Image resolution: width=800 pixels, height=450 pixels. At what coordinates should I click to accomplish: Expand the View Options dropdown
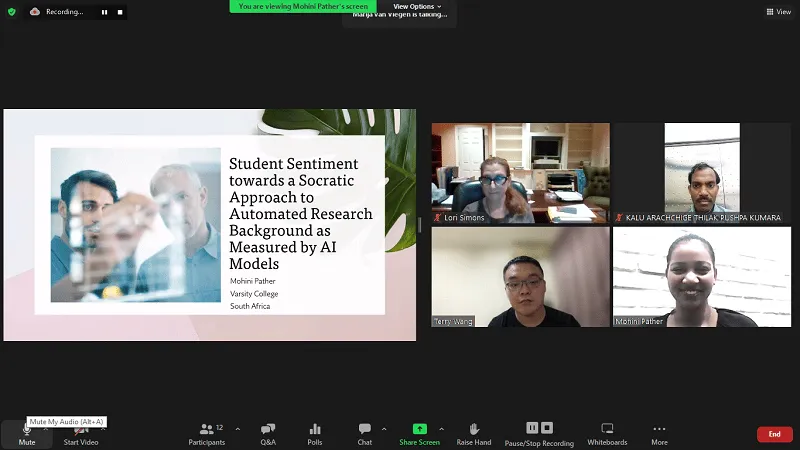tap(417, 6)
